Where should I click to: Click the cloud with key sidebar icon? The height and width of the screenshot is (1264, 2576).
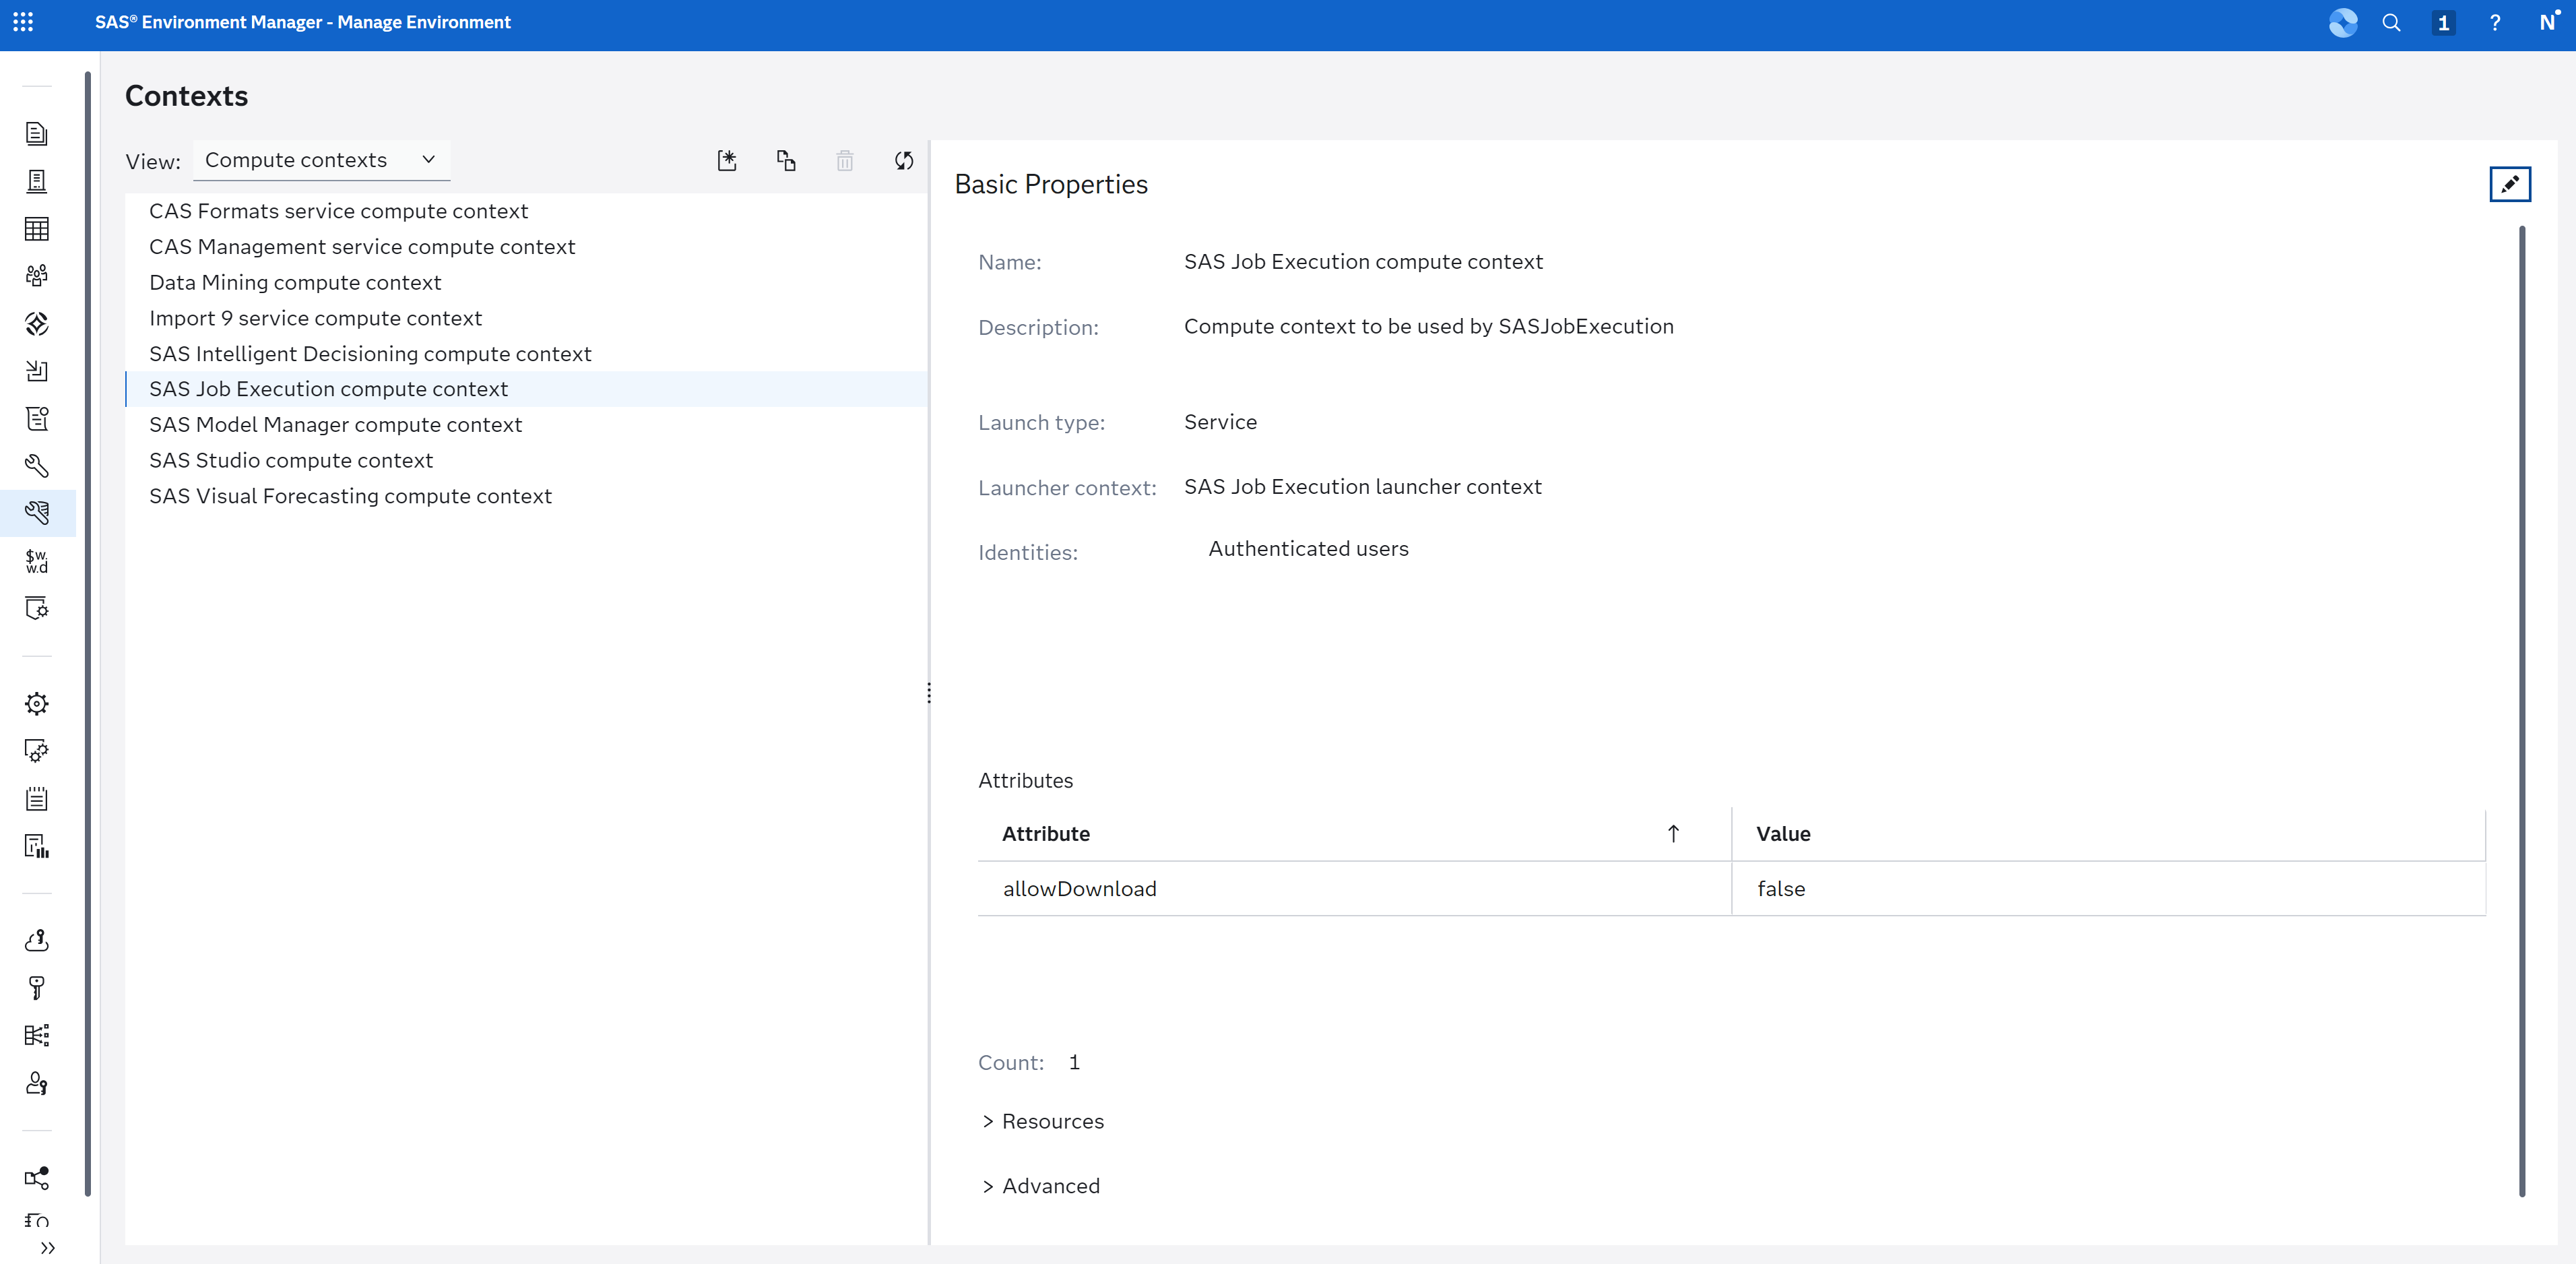coord(37,941)
